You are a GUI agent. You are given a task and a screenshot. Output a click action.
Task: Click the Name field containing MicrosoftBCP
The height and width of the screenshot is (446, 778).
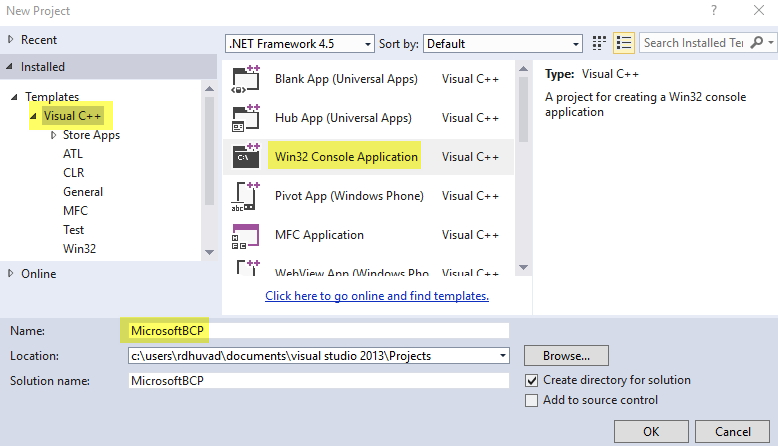coord(319,330)
